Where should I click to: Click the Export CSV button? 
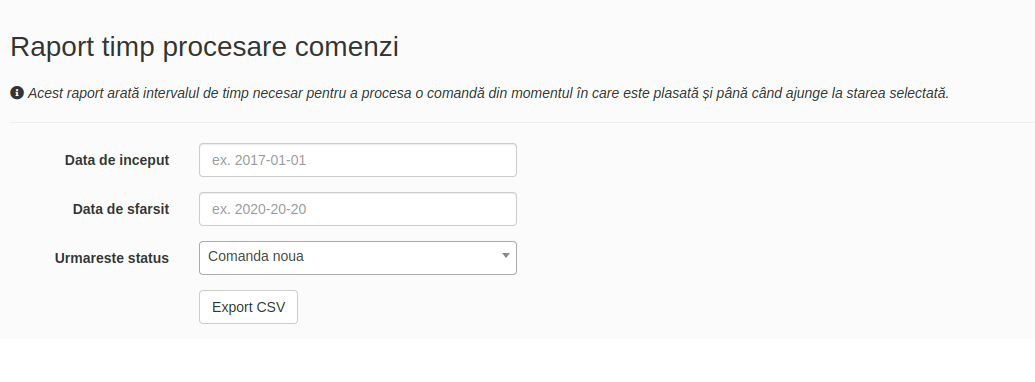tap(248, 307)
